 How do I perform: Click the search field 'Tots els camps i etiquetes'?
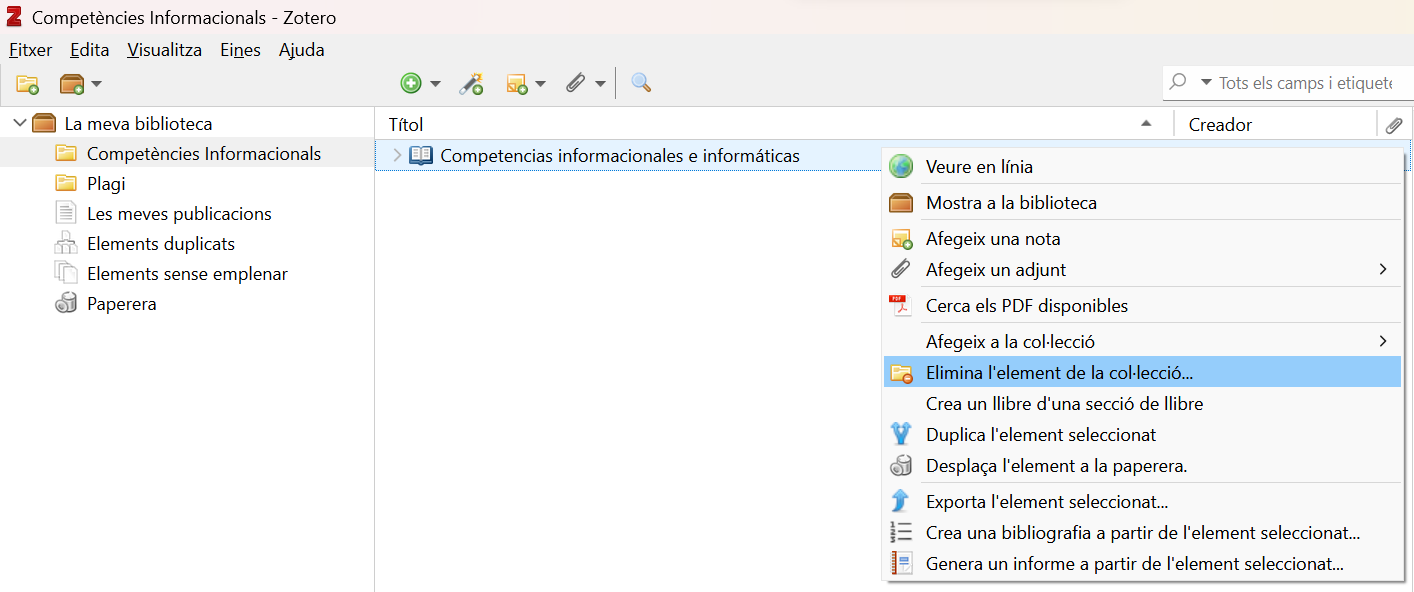tap(1305, 83)
